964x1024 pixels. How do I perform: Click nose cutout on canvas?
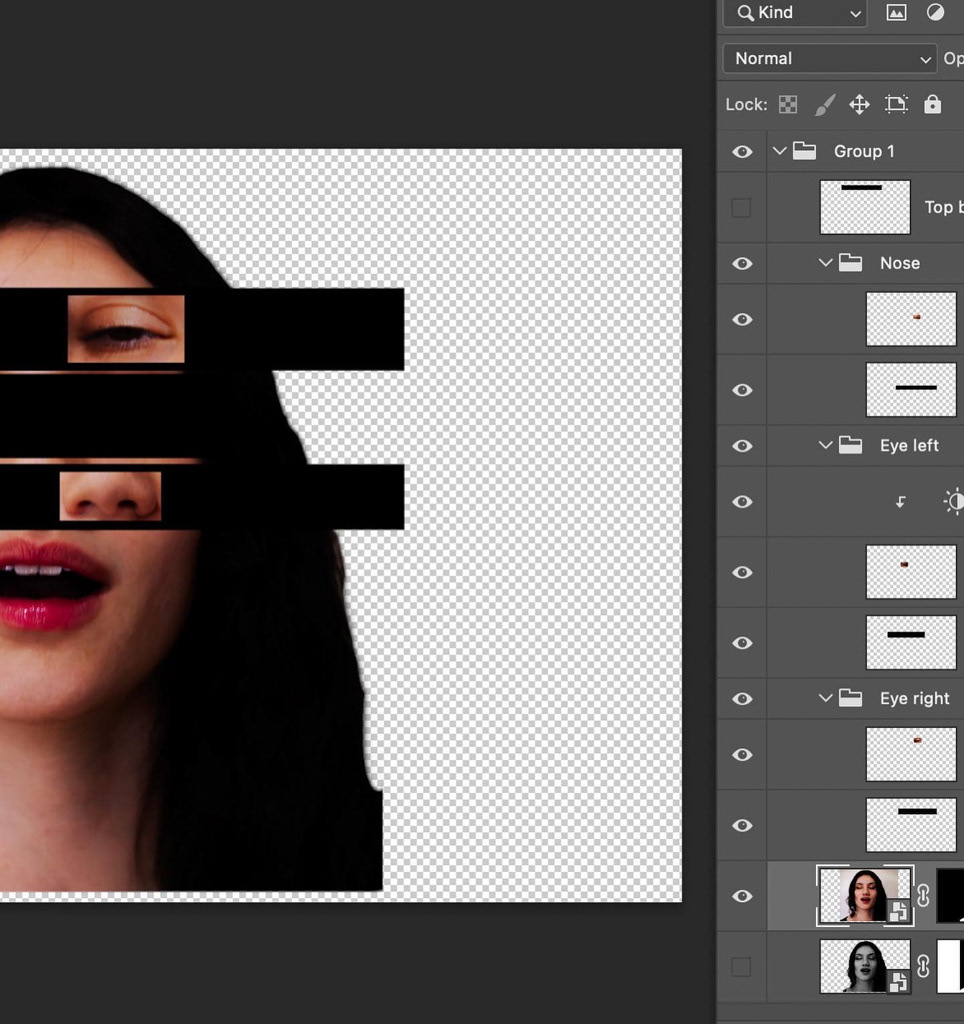point(110,496)
